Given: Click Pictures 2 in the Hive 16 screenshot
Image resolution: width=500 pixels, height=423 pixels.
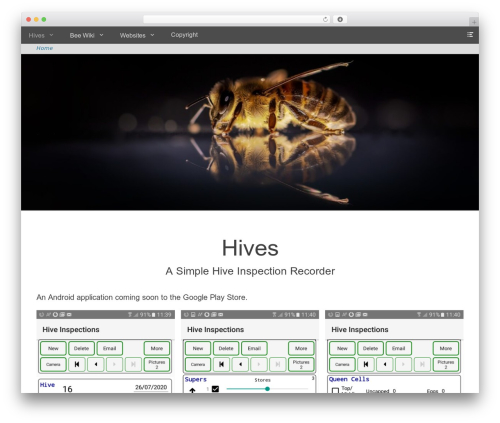Looking at the screenshot, I should pyautogui.click(x=157, y=364).
